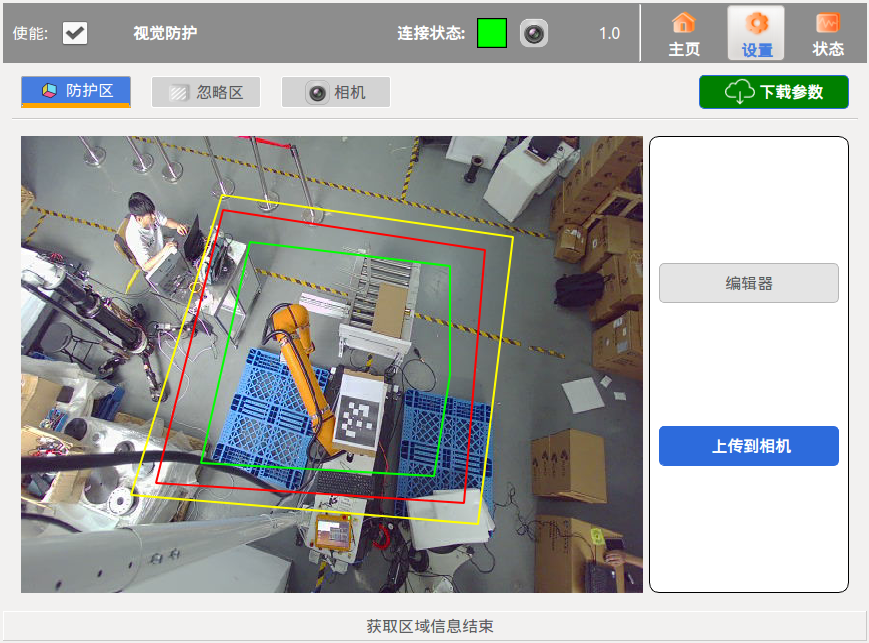Viewport: 869px width, 643px height.
Task: Click the 获取区域信息结束 status bar message
Action: [430, 626]
